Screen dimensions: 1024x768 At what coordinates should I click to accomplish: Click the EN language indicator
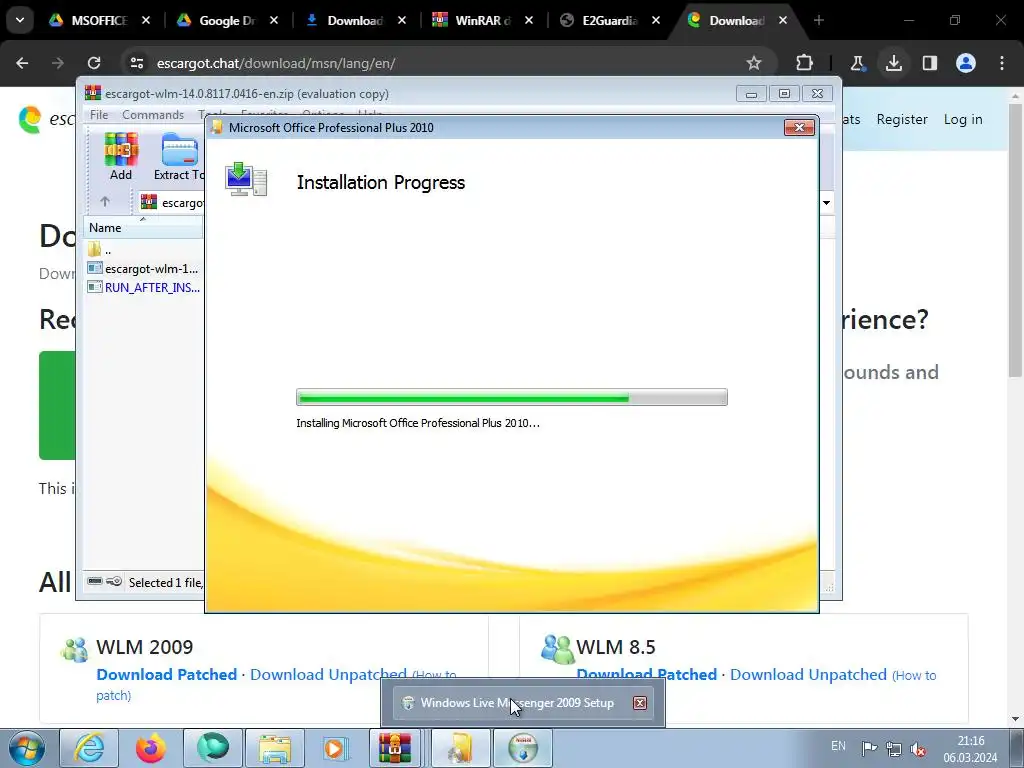click(839, 746)
